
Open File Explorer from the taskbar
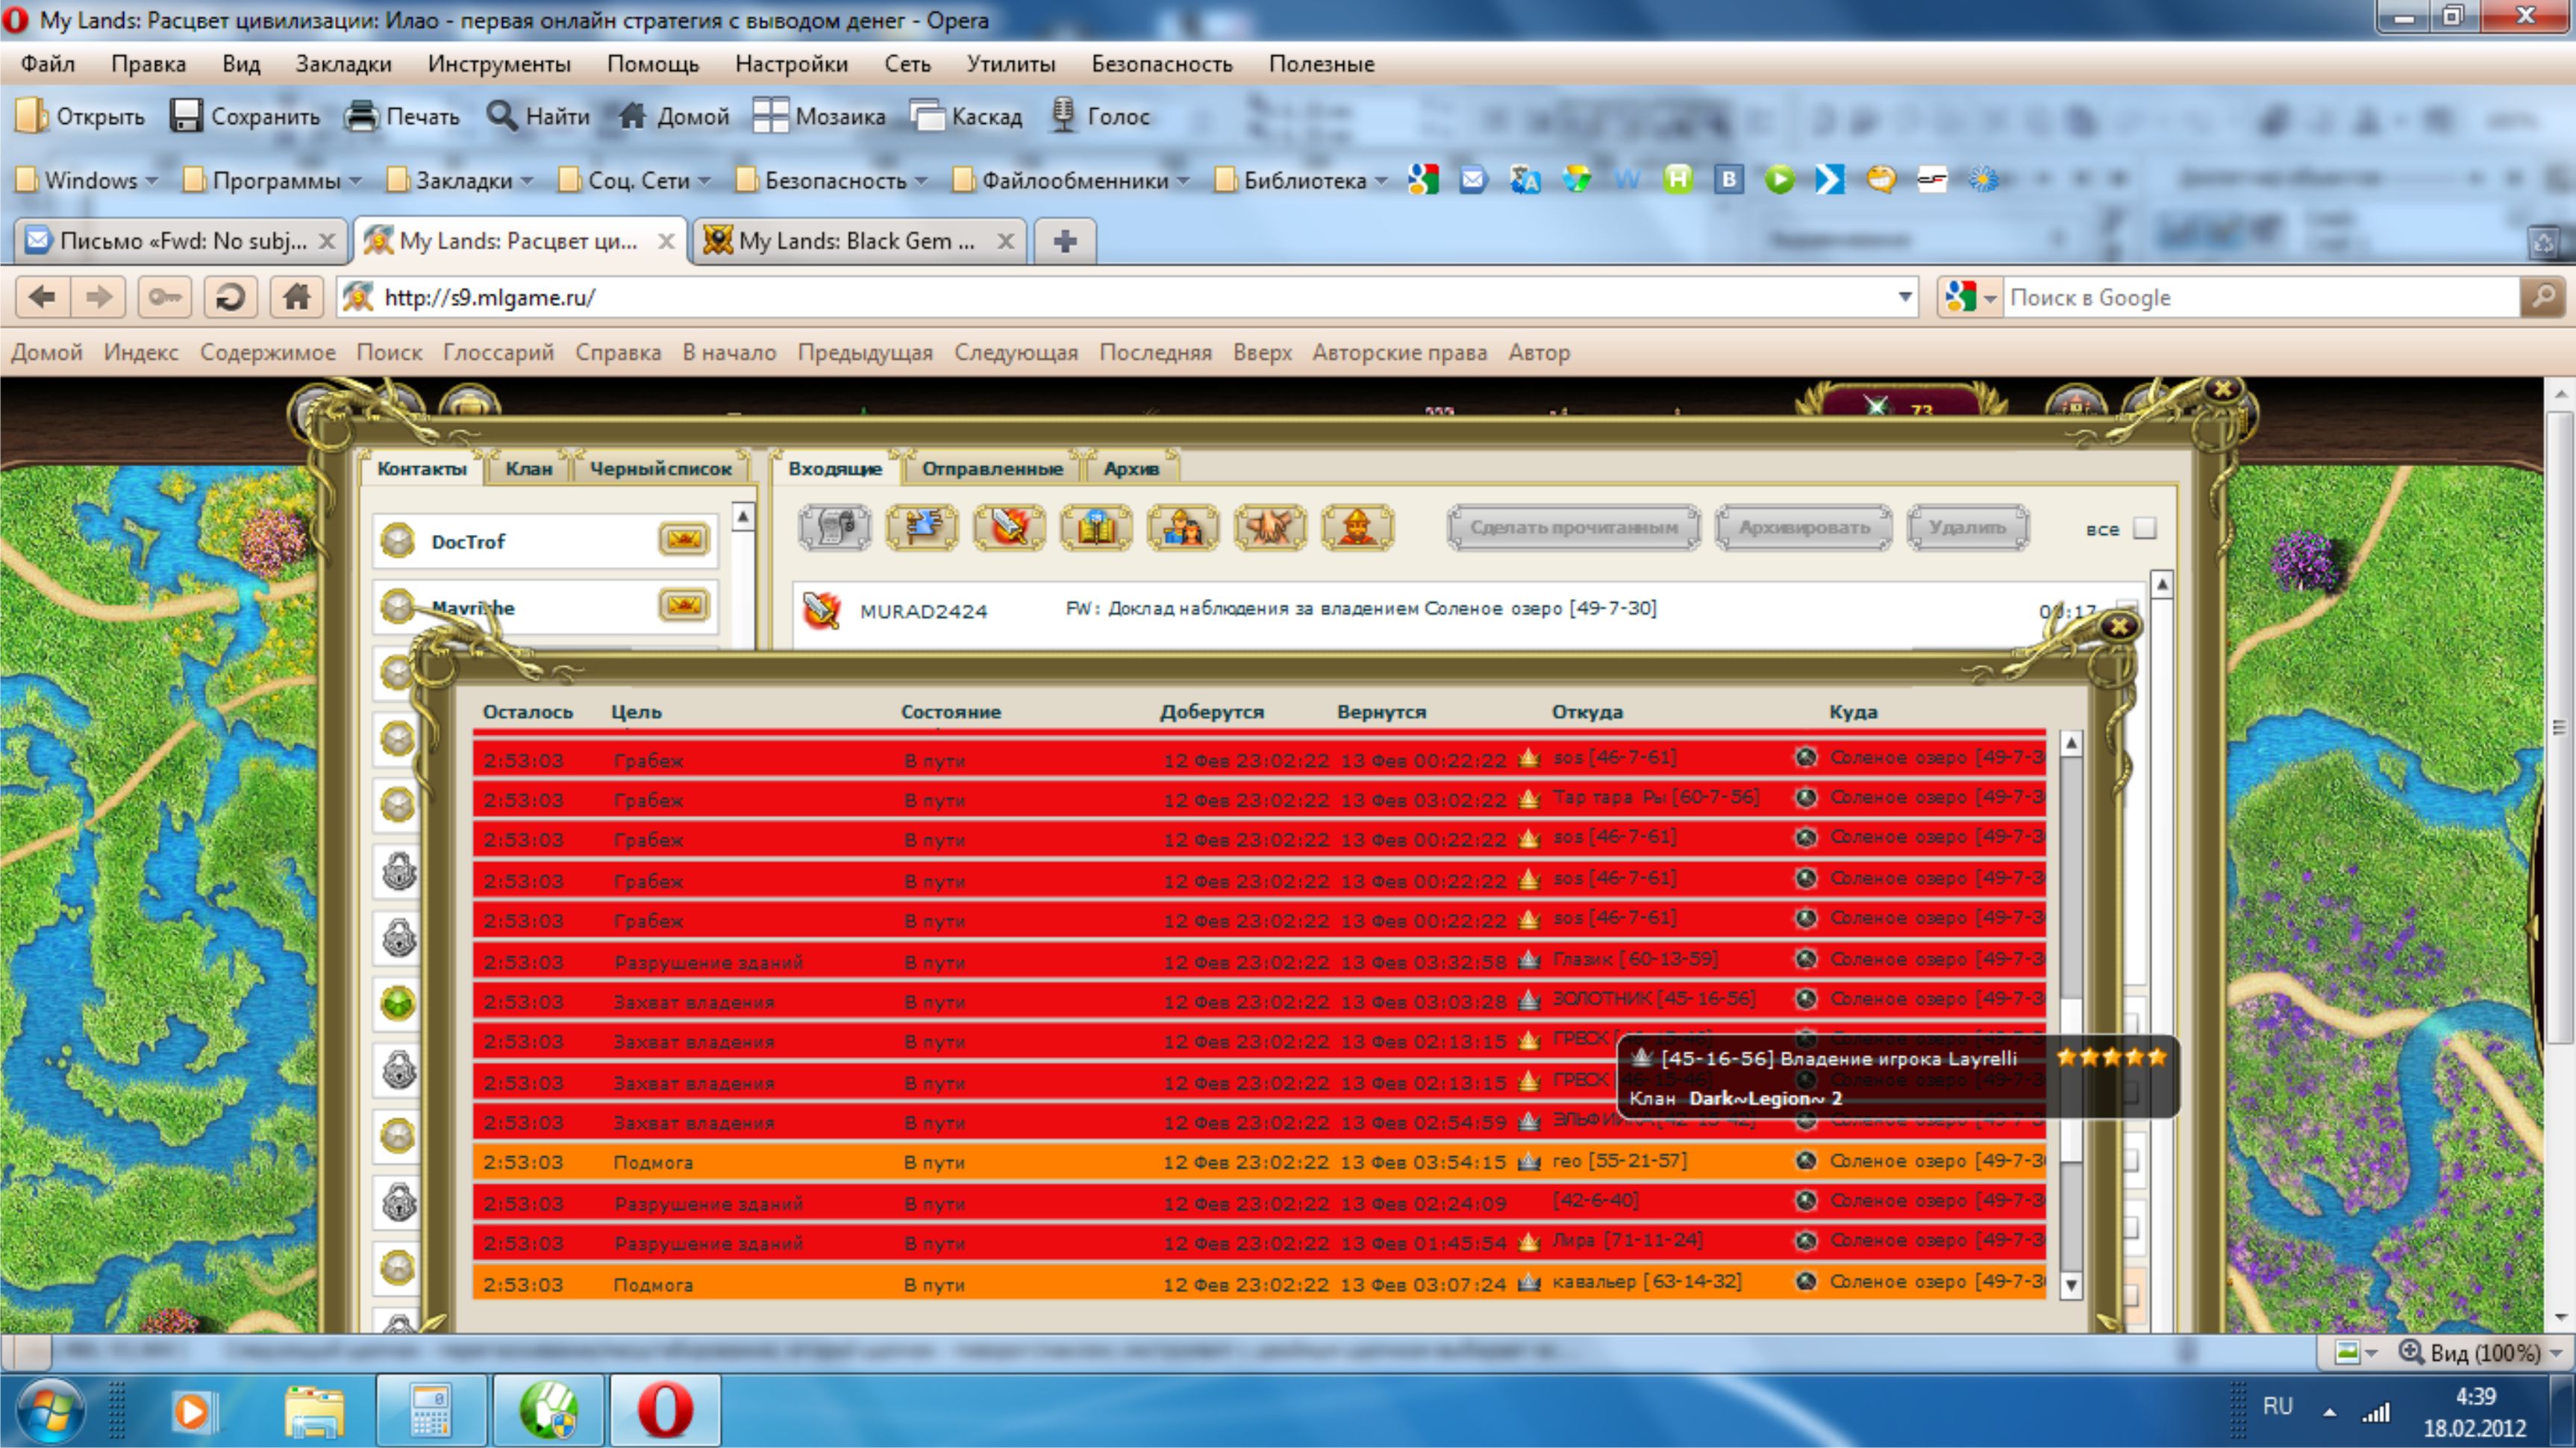pyautogui.click(x=314, y=1410)
